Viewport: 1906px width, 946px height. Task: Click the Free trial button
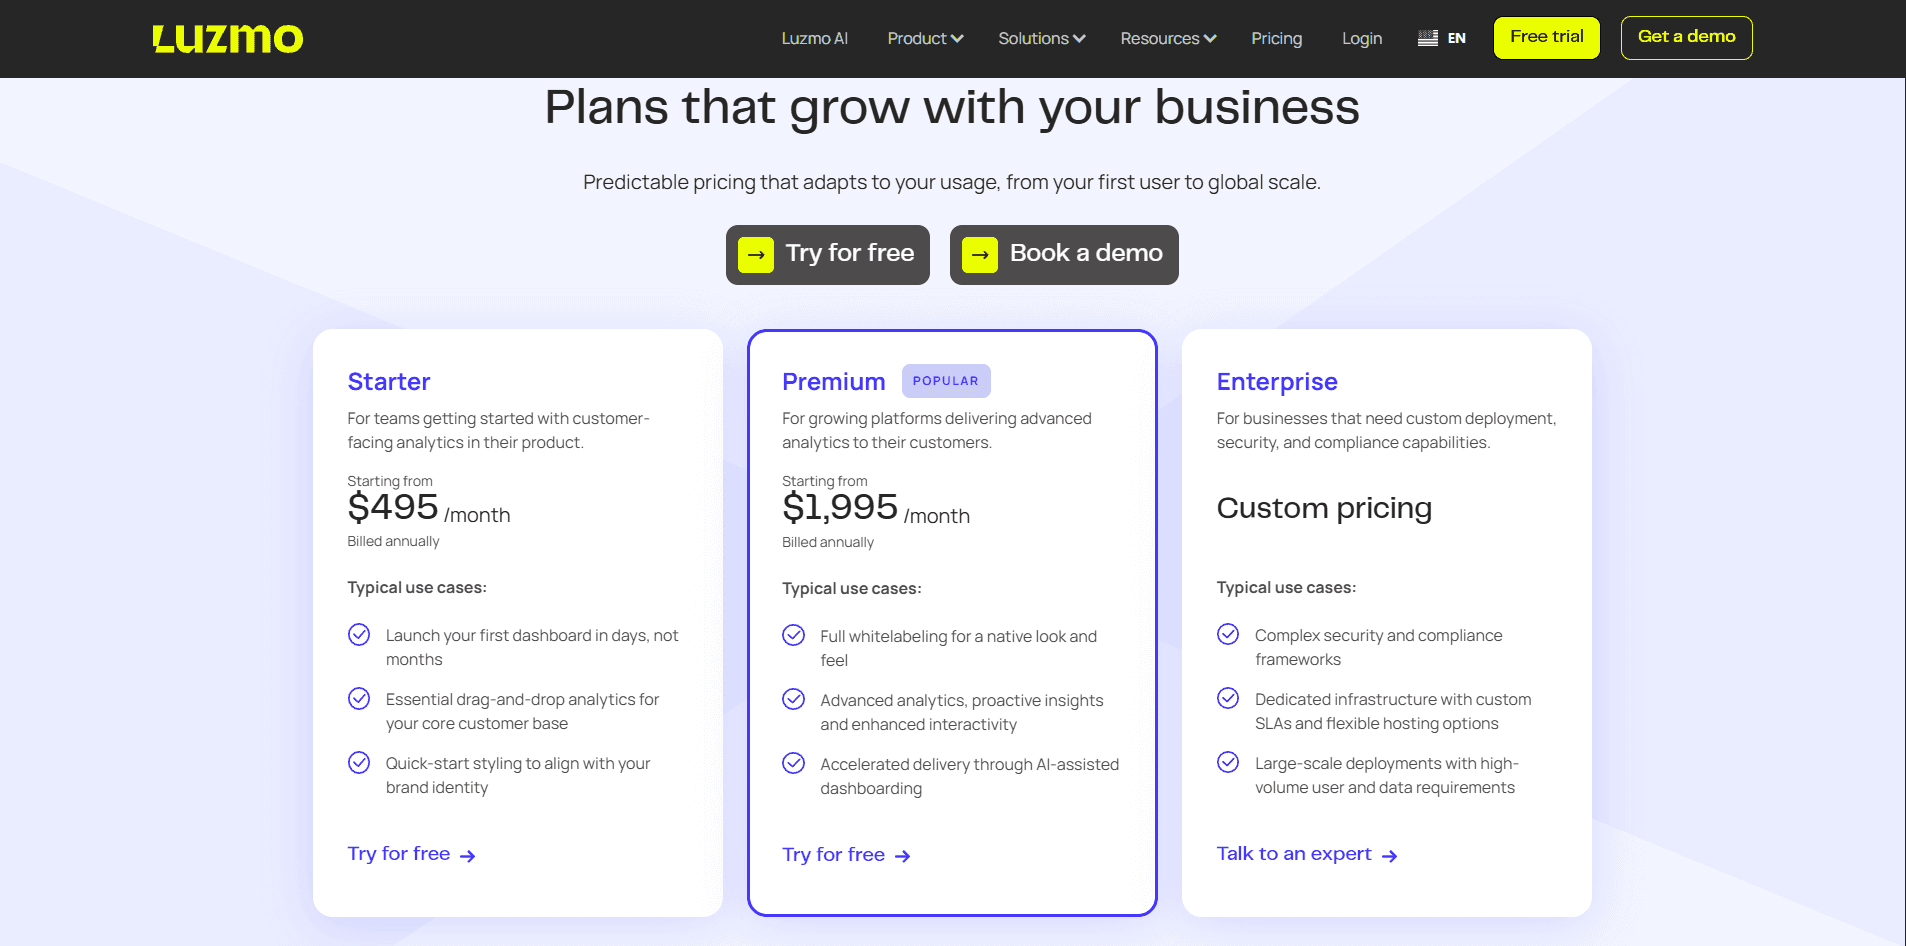tap(1546, 37)
